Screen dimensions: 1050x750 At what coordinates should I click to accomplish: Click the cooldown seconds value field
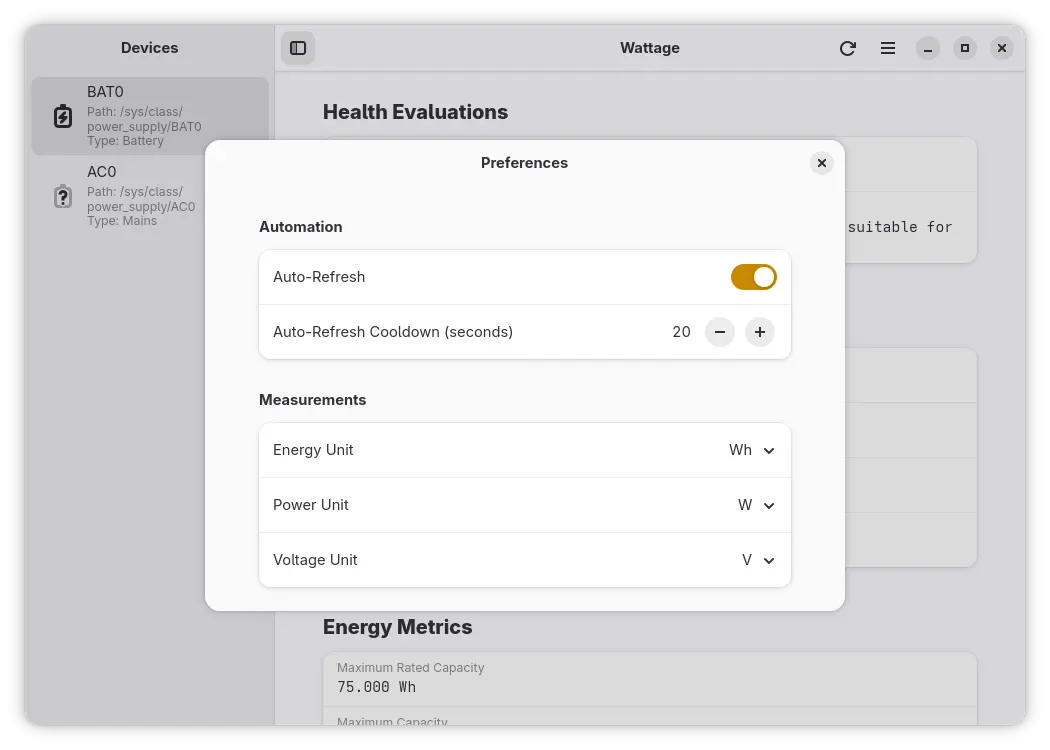coord(681,332)
